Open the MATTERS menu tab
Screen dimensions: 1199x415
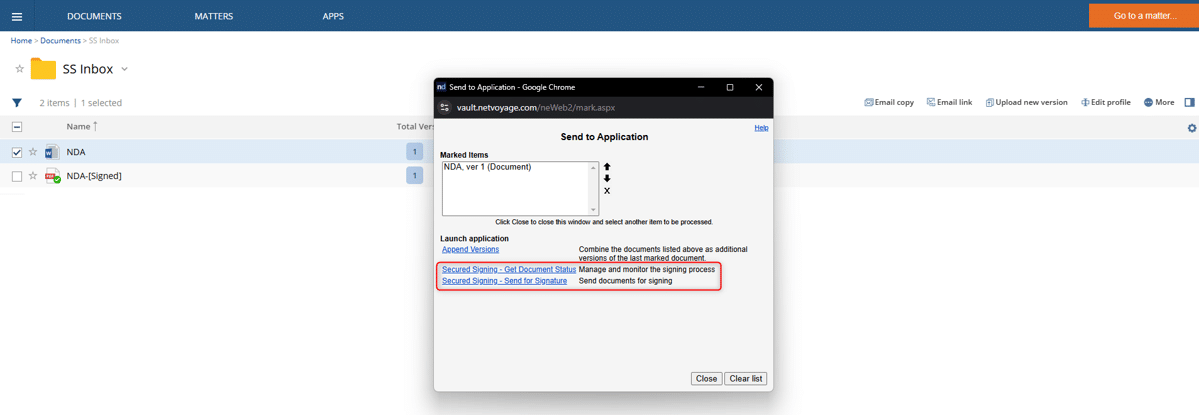[214, 16]
